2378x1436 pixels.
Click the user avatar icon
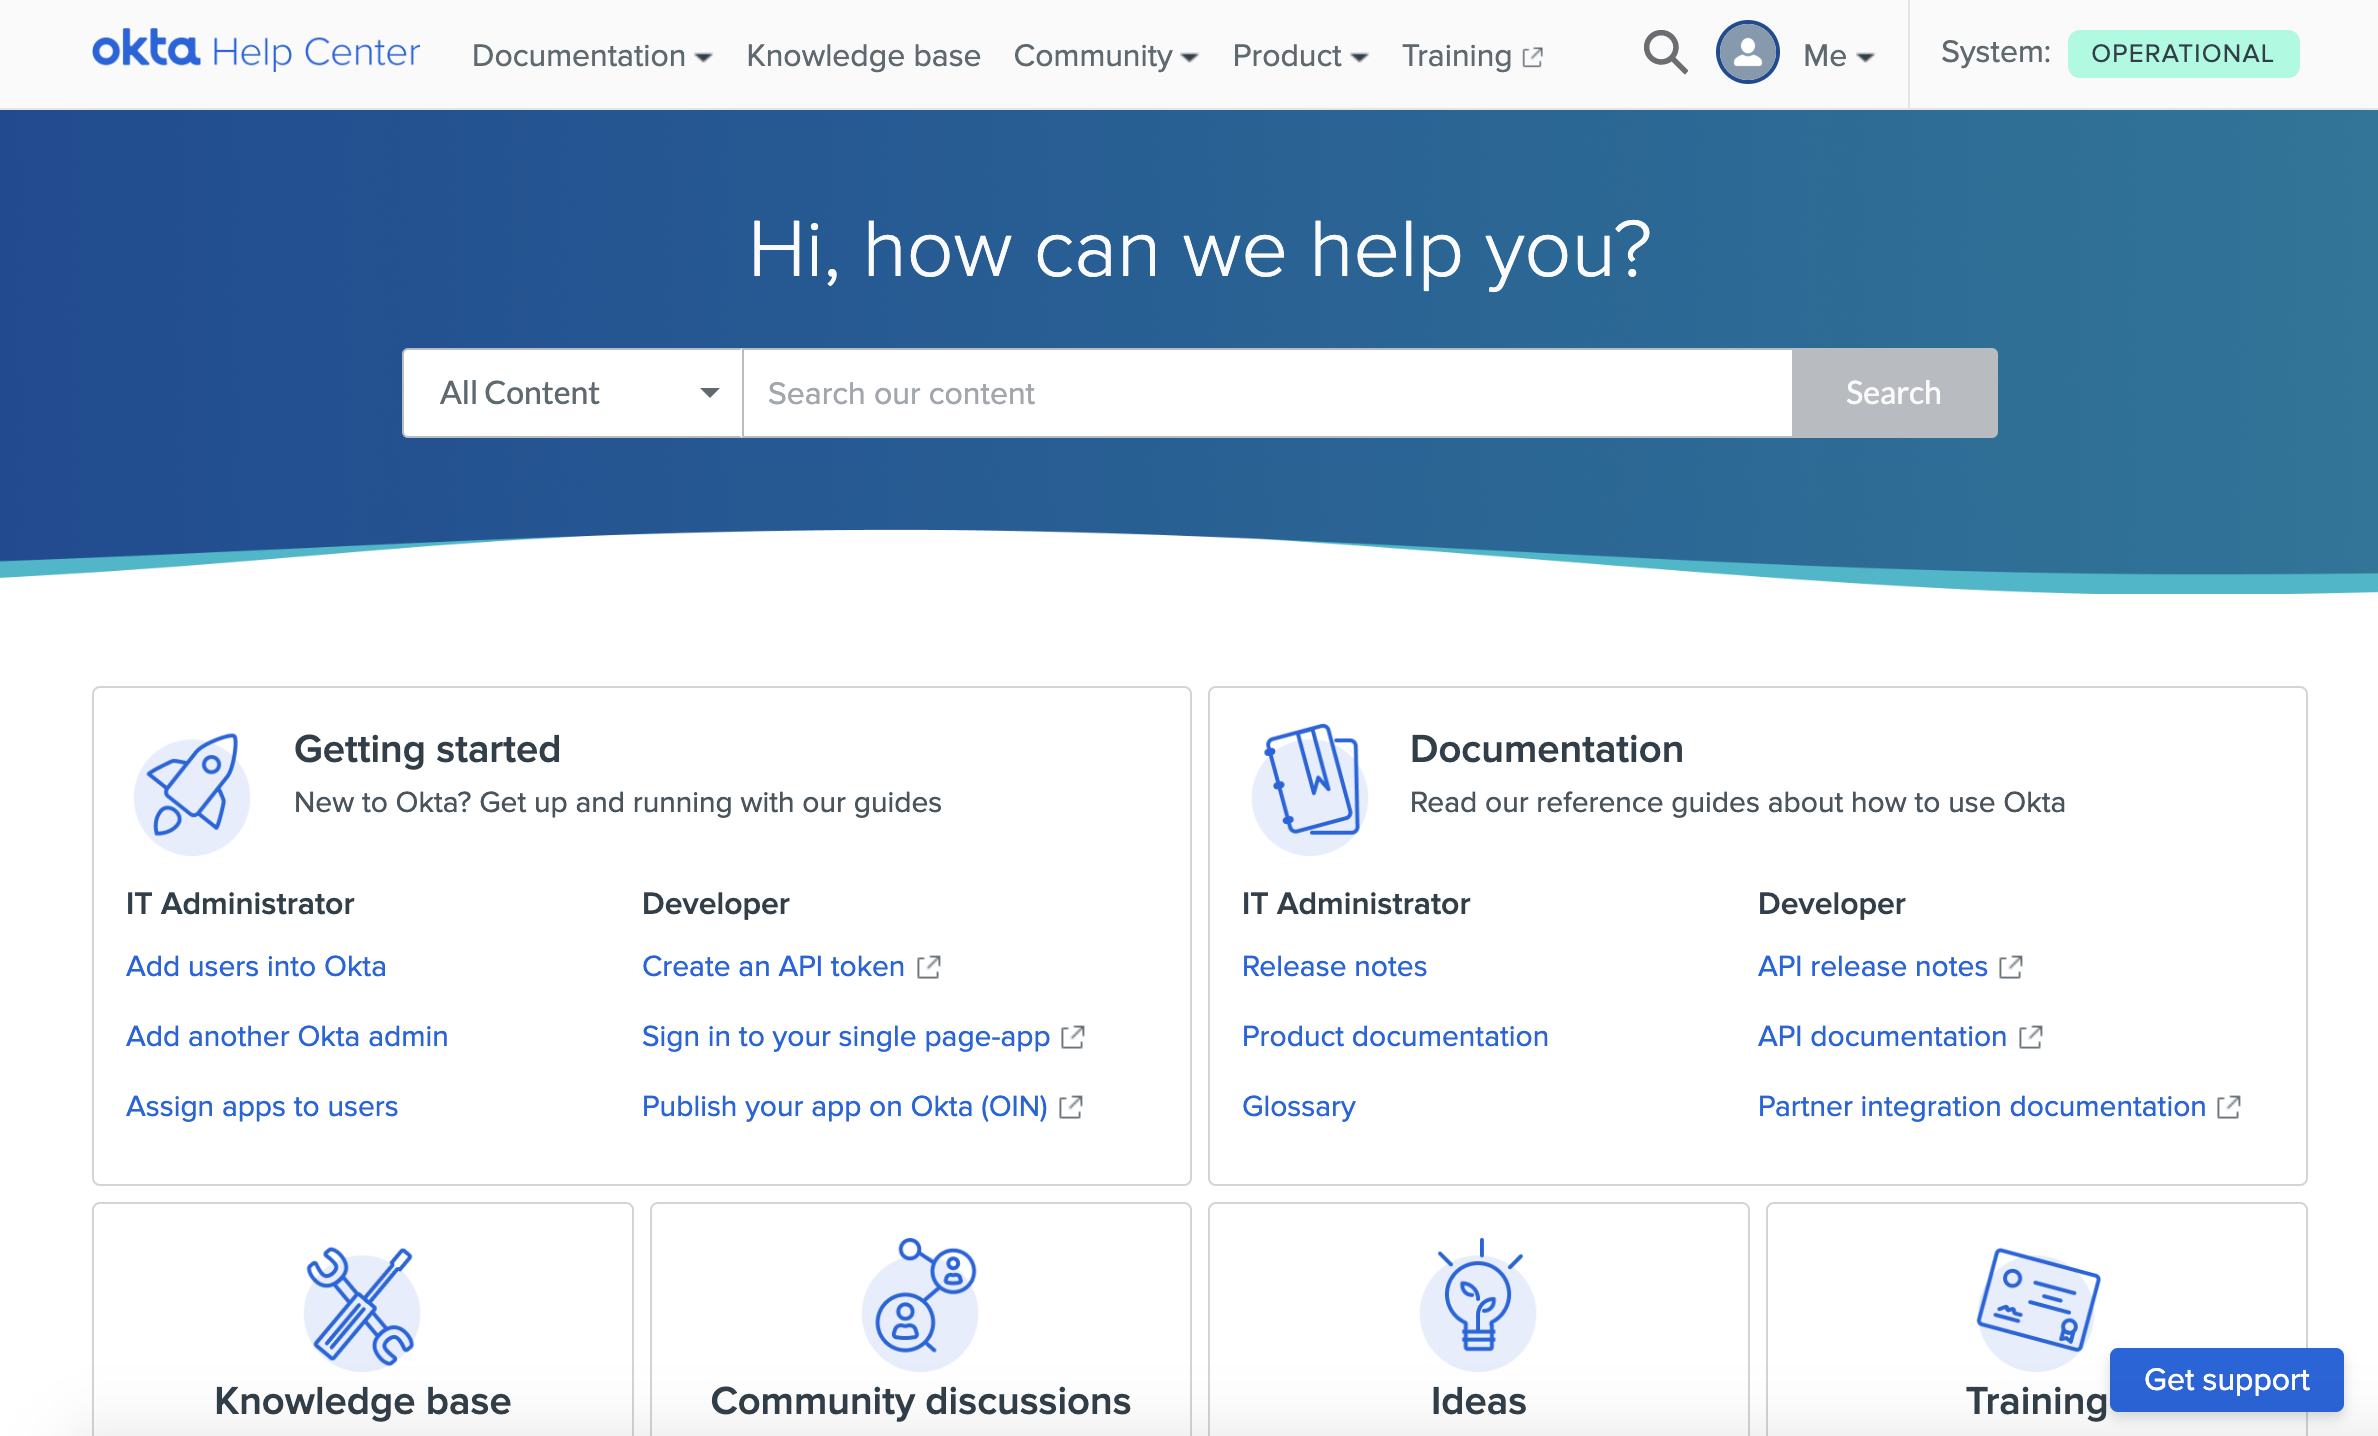coord(1747,53)
